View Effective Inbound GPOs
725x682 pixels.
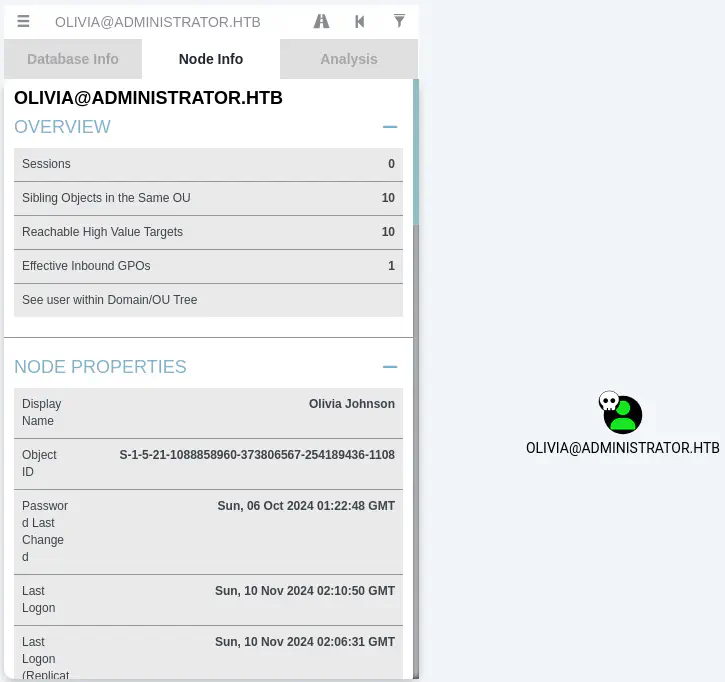tap(208, 266)
